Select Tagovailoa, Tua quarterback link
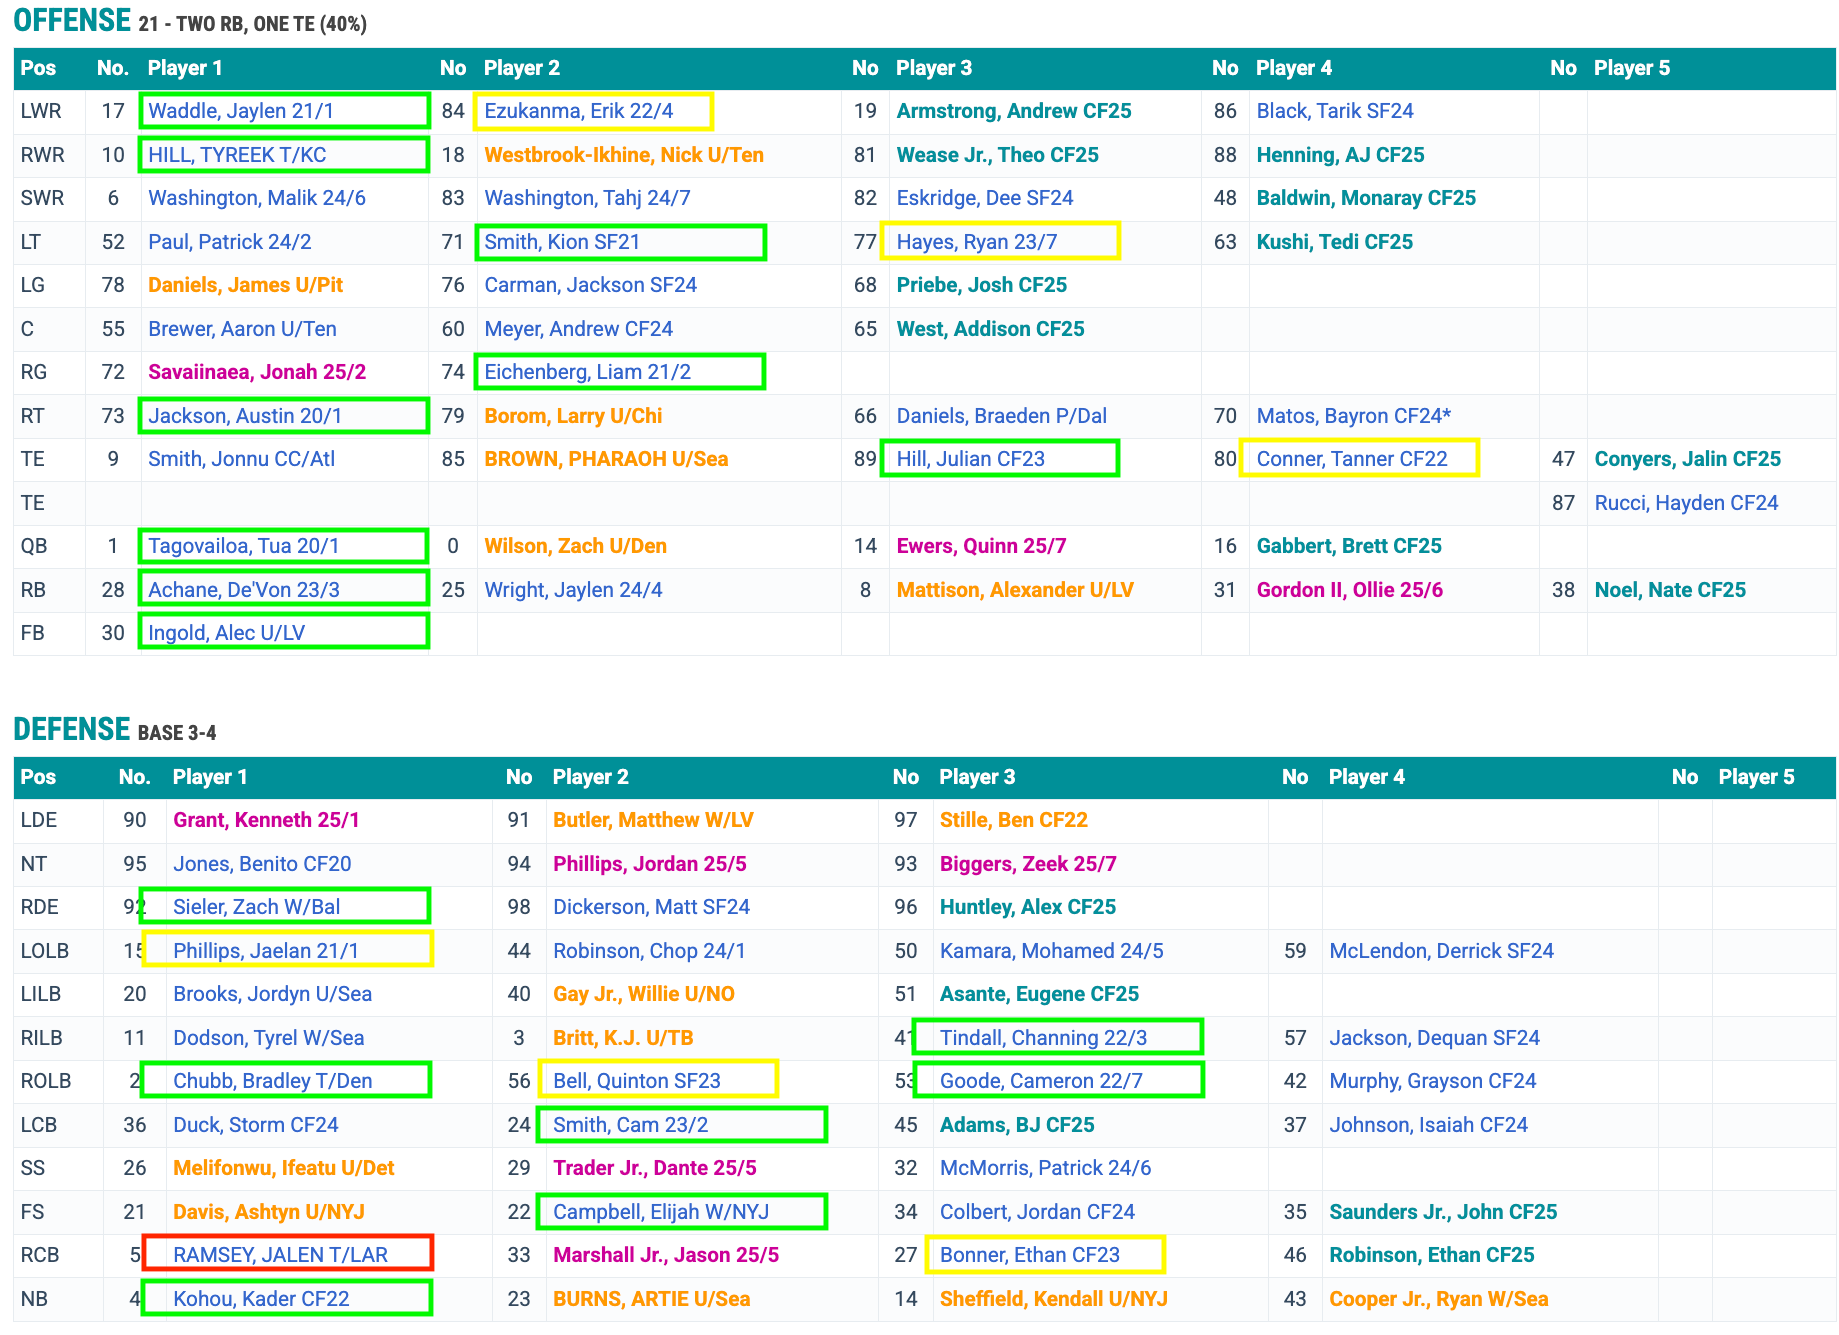The width and height of the screenshot is (1839, 1335). 243,546
